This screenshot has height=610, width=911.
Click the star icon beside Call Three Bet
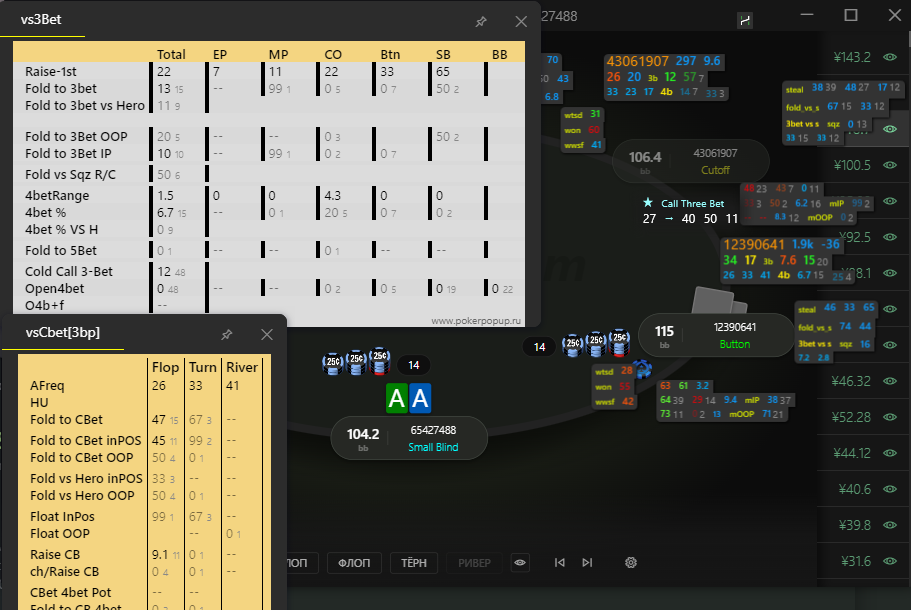click(x=648, y=203)
